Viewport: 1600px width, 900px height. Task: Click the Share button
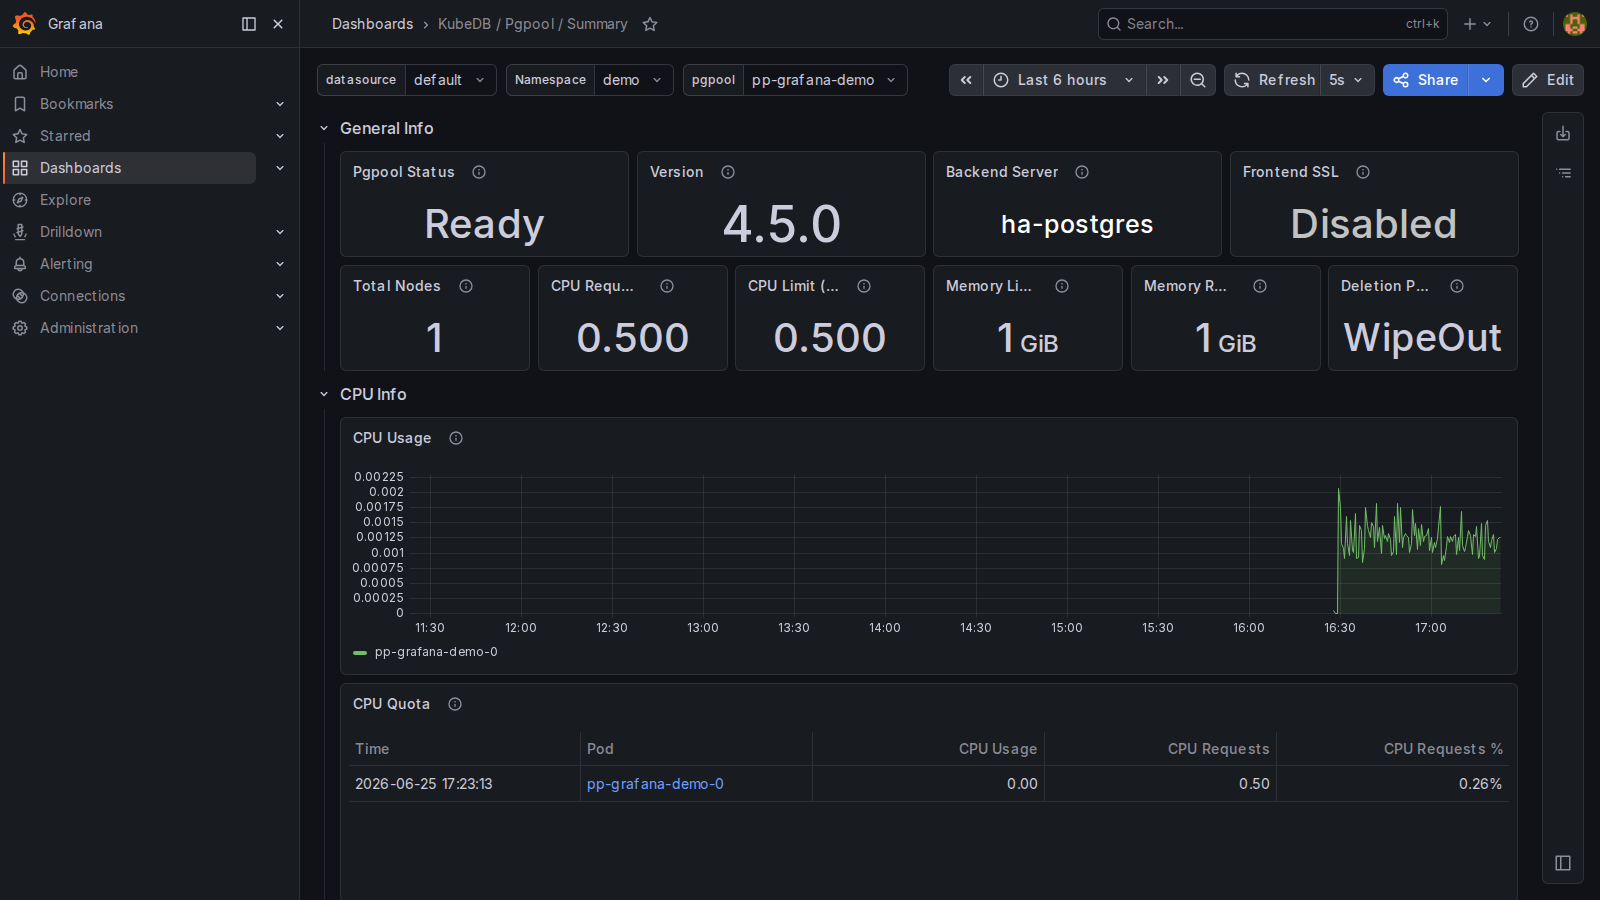[x=1426, y=80]
